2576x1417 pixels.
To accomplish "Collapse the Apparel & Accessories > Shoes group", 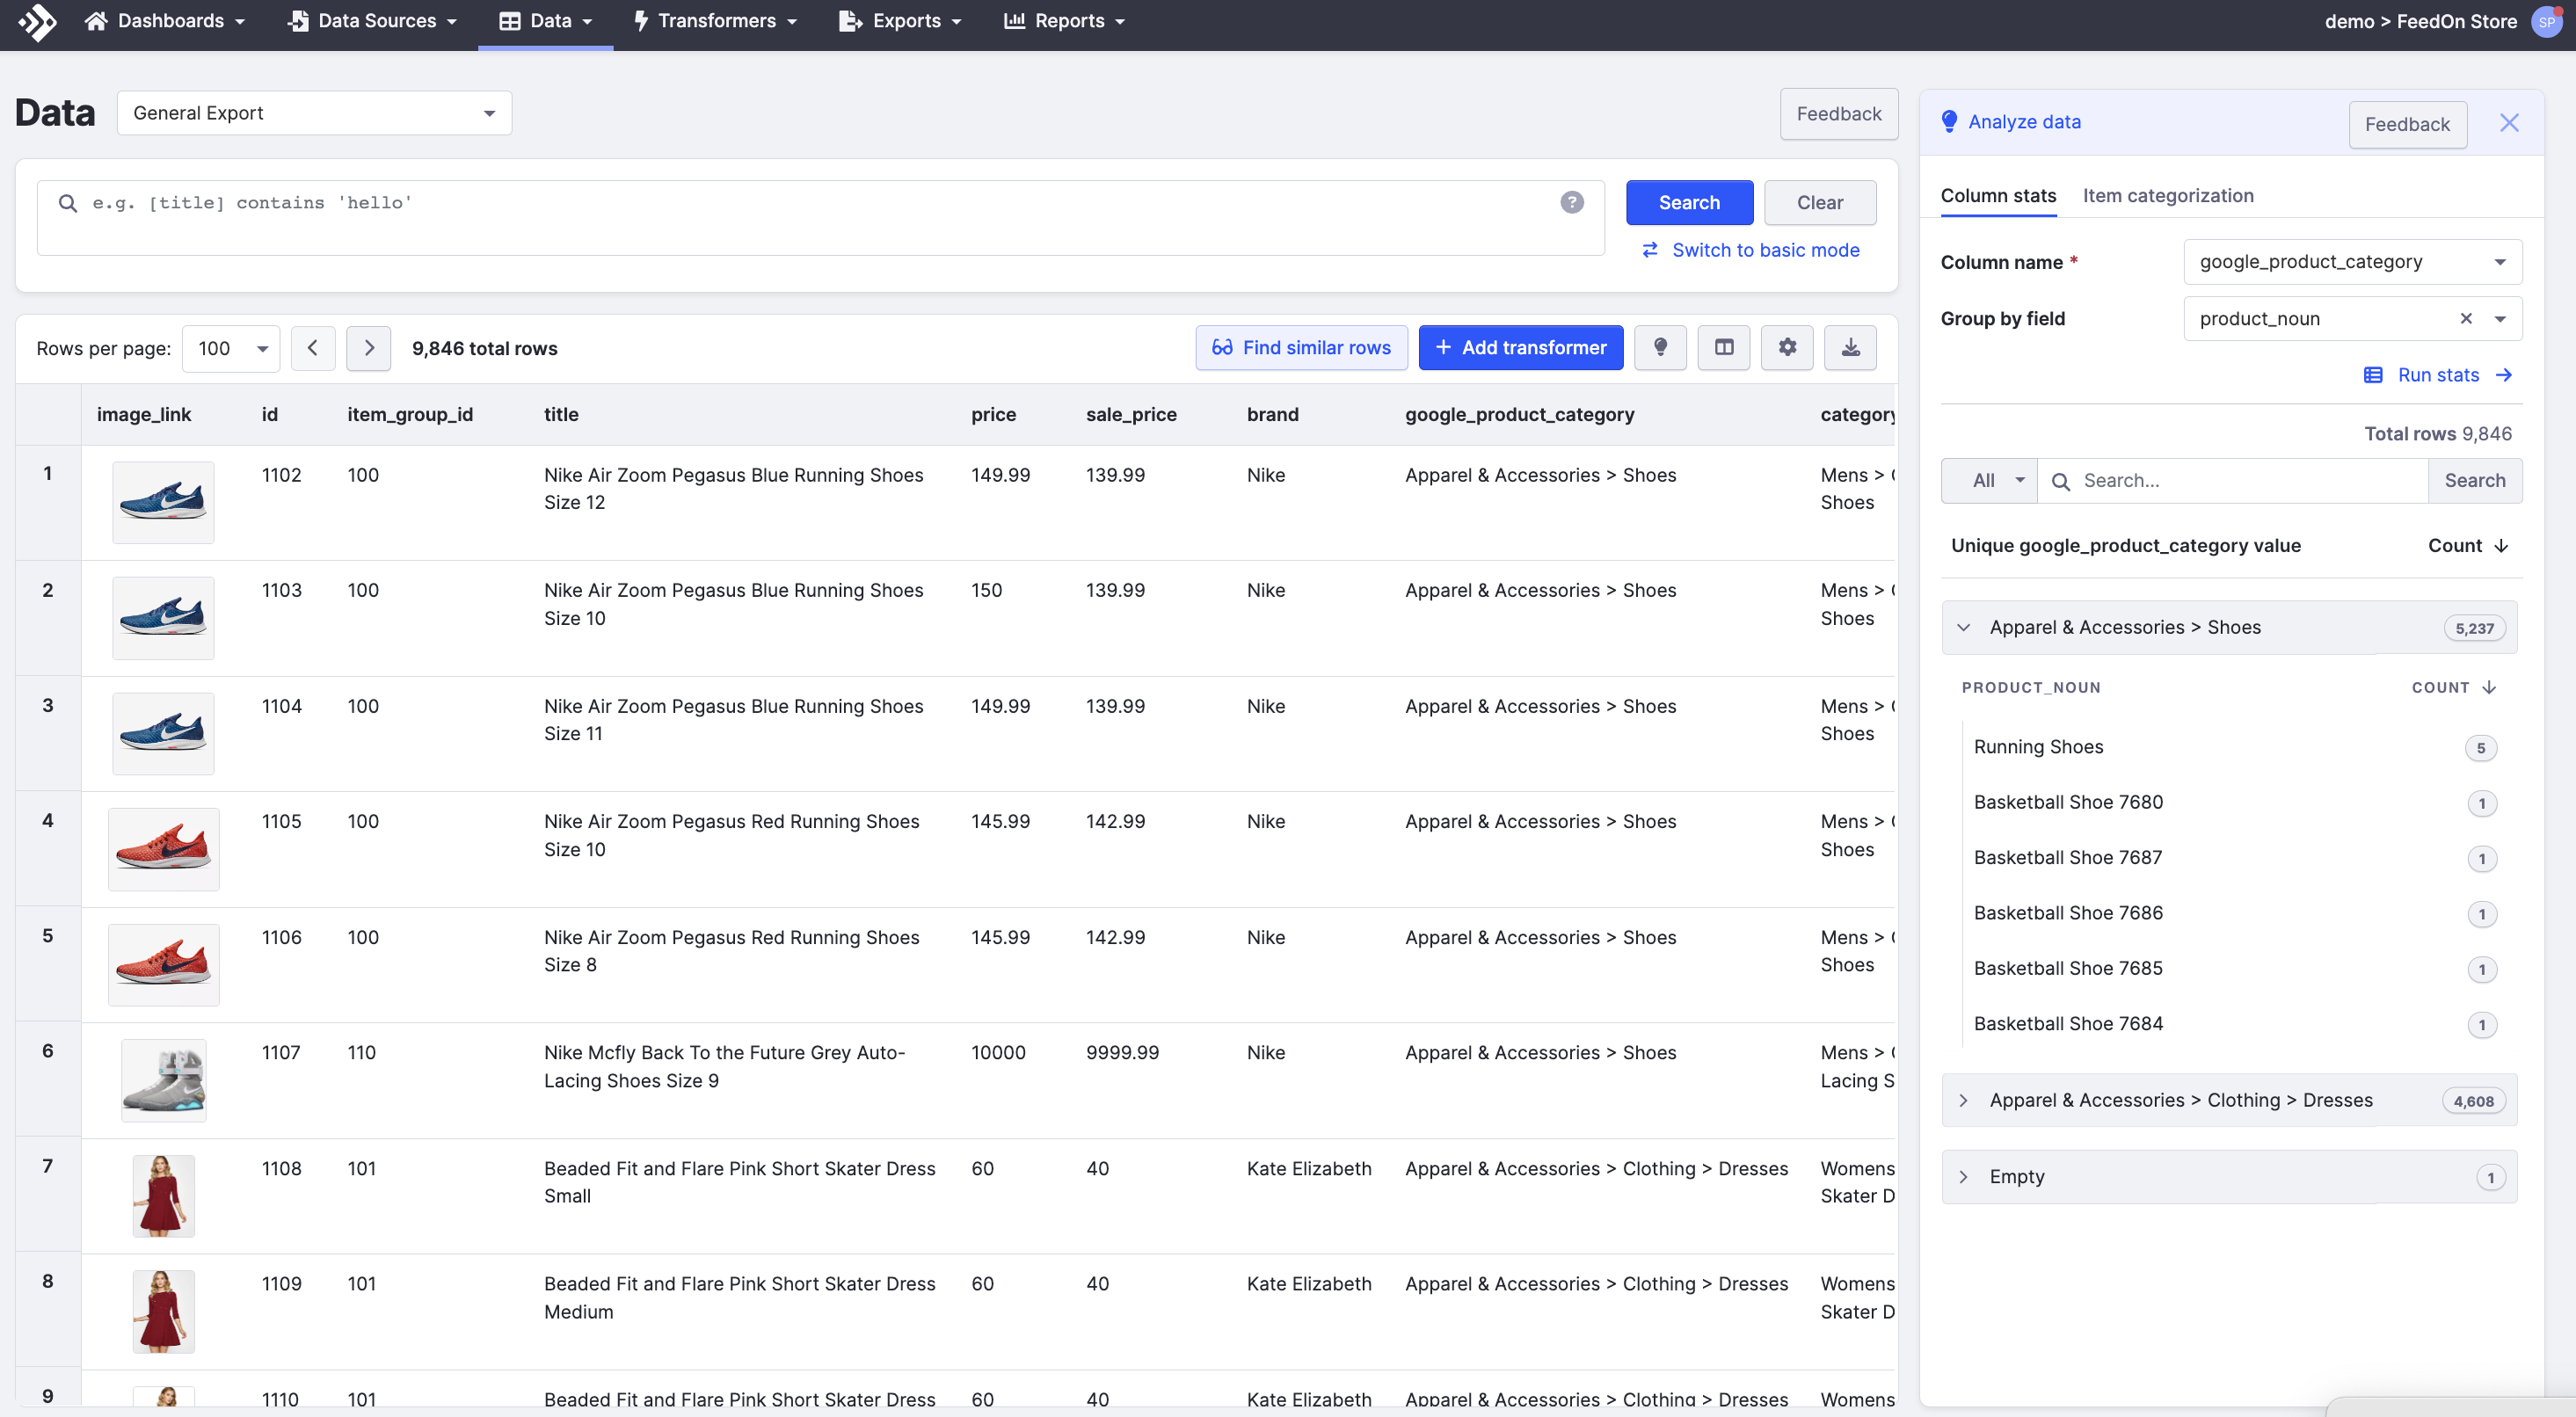I will (1963, 627).
